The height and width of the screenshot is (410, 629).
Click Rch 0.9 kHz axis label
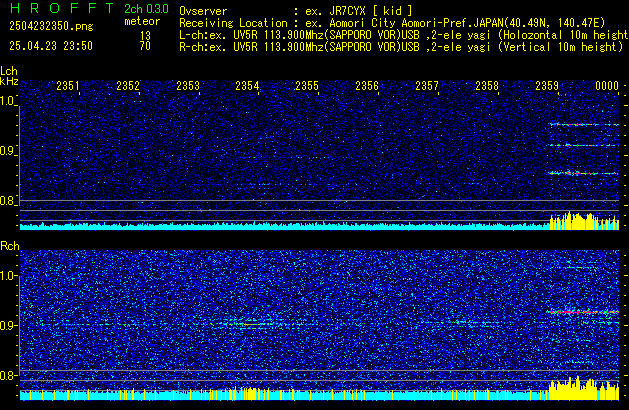tap(8, 325)
